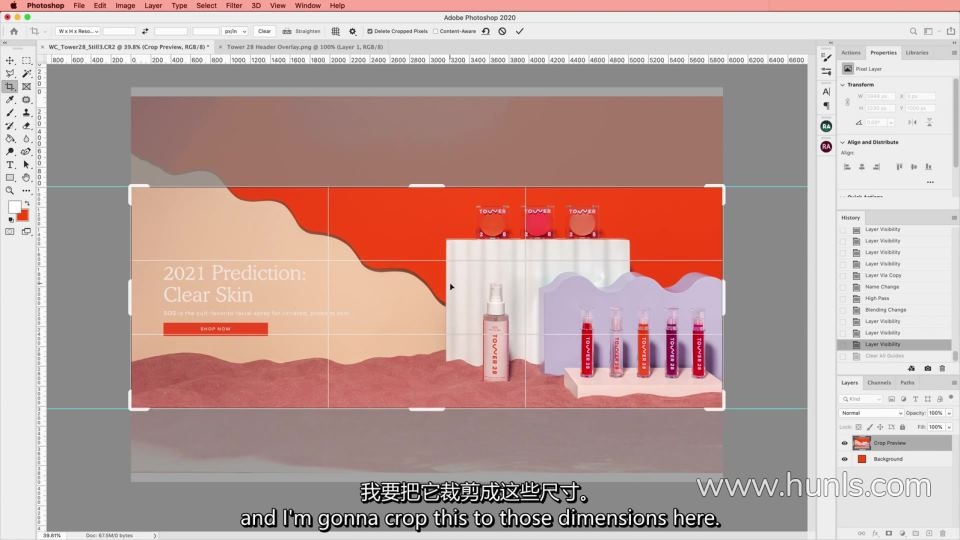Collapse the Align and Distribute section
Viewport: 960px width, 540px height.
pyautogui.click(x=842, y=142)
